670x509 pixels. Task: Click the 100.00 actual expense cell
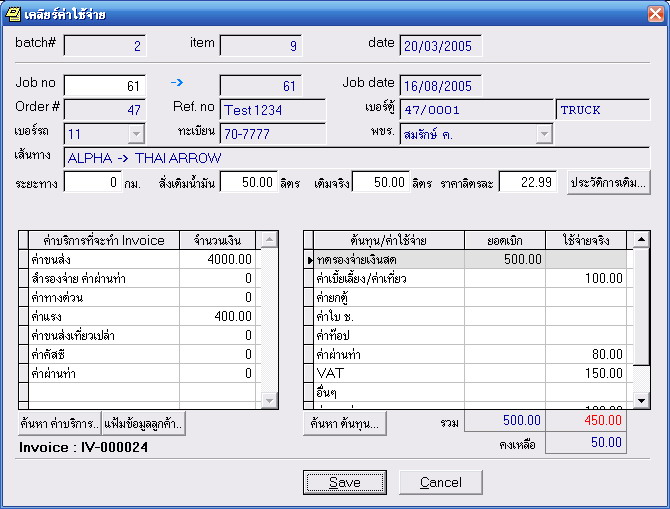click(586, 278)
